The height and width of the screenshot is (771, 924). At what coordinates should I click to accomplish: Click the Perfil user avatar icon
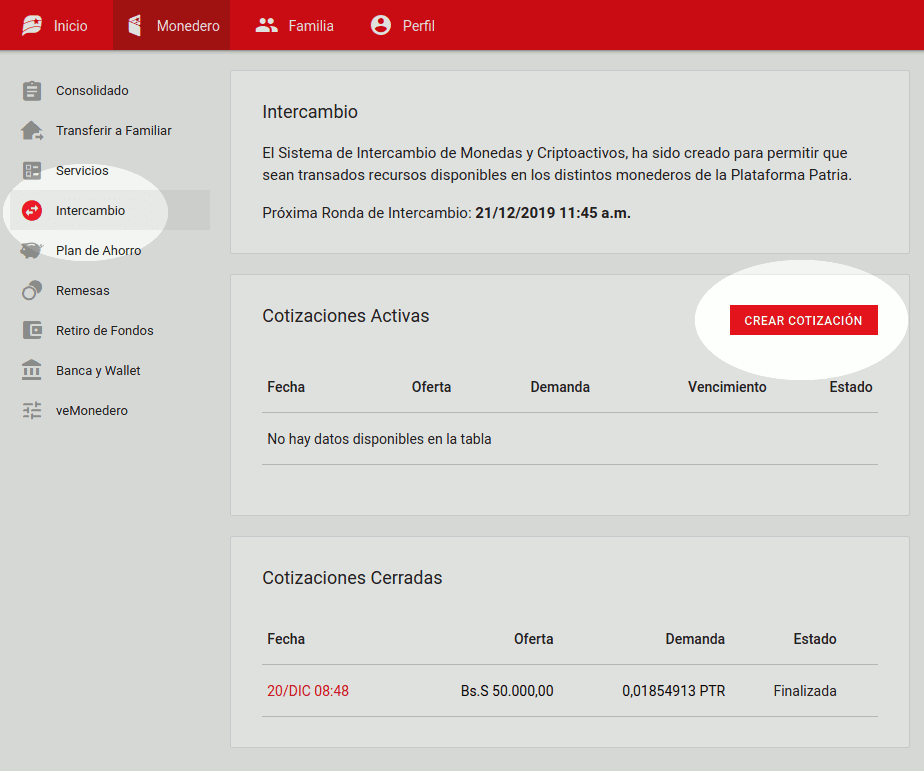pyautogui.click(x=381, y=26)
